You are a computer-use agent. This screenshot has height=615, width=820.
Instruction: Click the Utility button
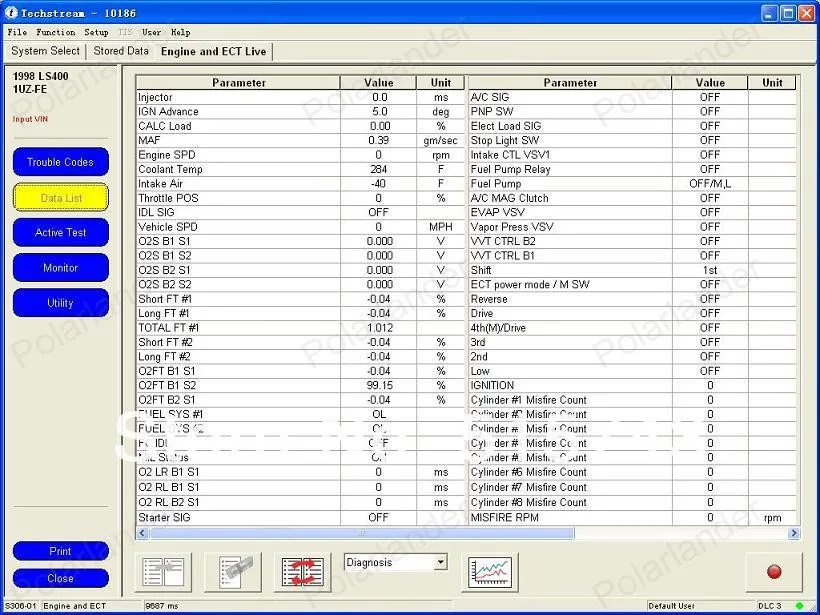pyautogui.click(x=61, y=303)
